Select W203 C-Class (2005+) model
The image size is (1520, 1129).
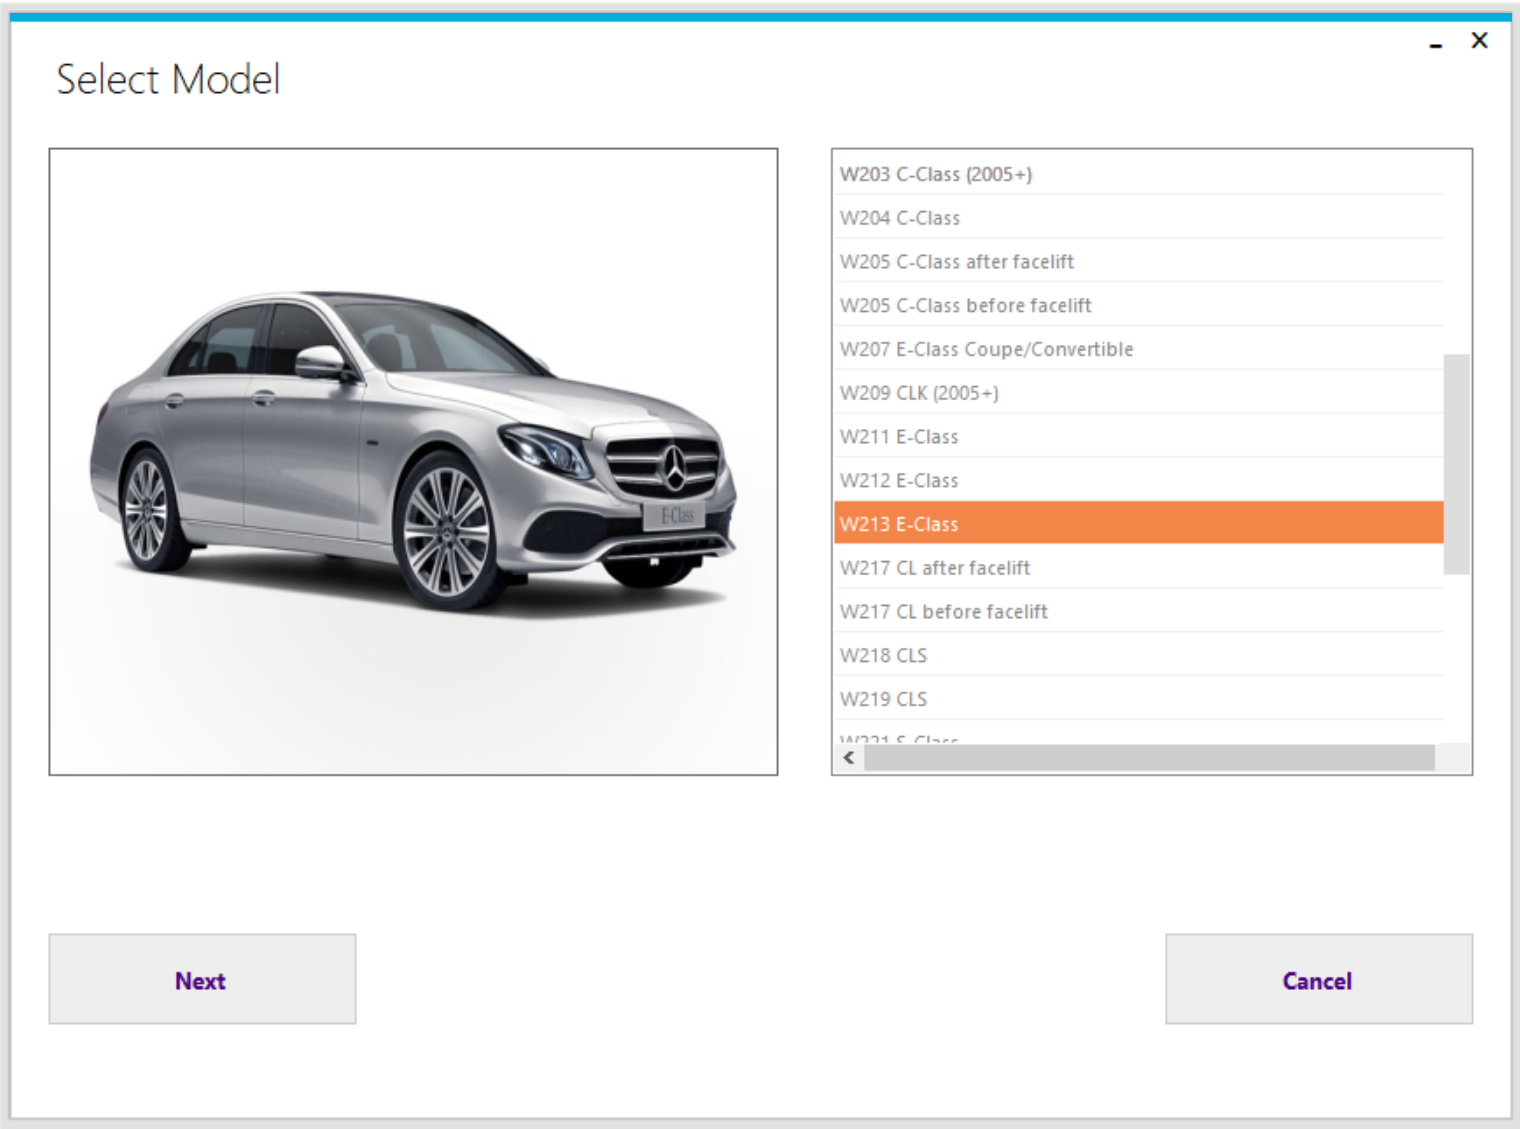coord(1139,173)
